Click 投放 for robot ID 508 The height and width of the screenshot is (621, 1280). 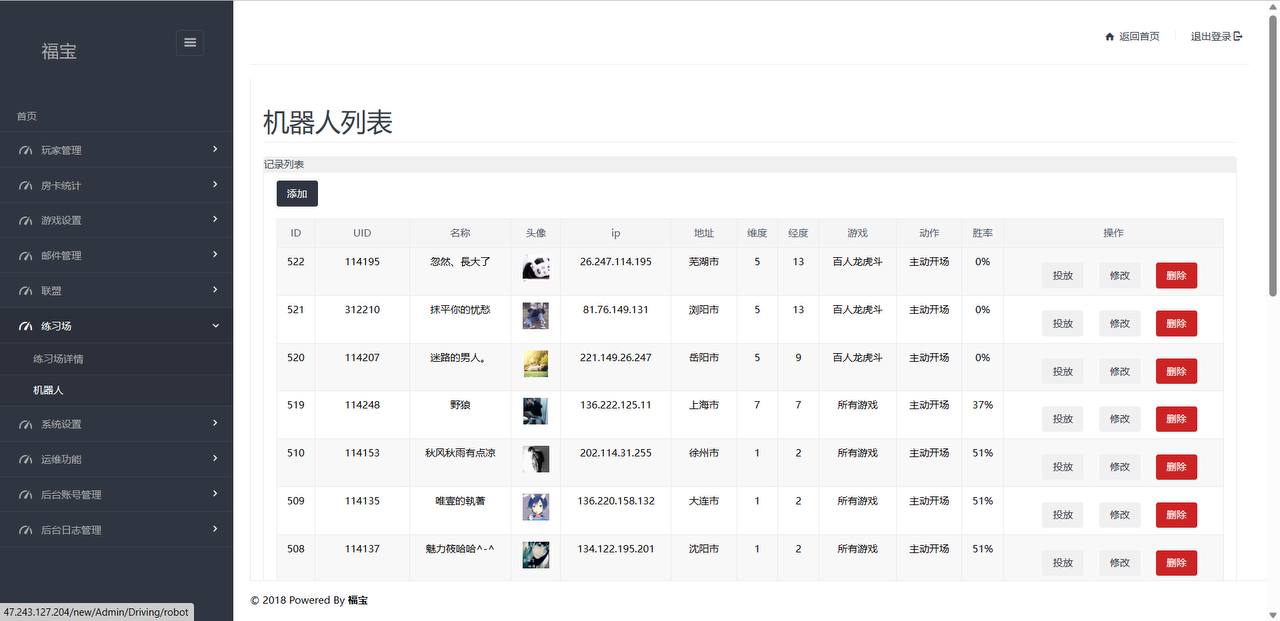coord(1062,563)
